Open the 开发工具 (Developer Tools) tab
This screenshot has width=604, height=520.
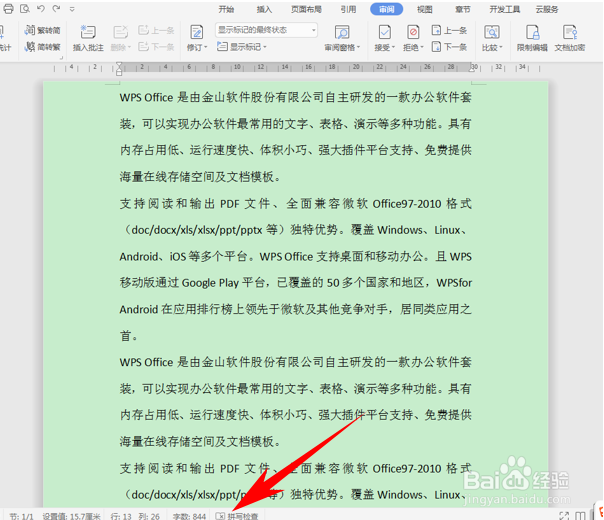505,9
